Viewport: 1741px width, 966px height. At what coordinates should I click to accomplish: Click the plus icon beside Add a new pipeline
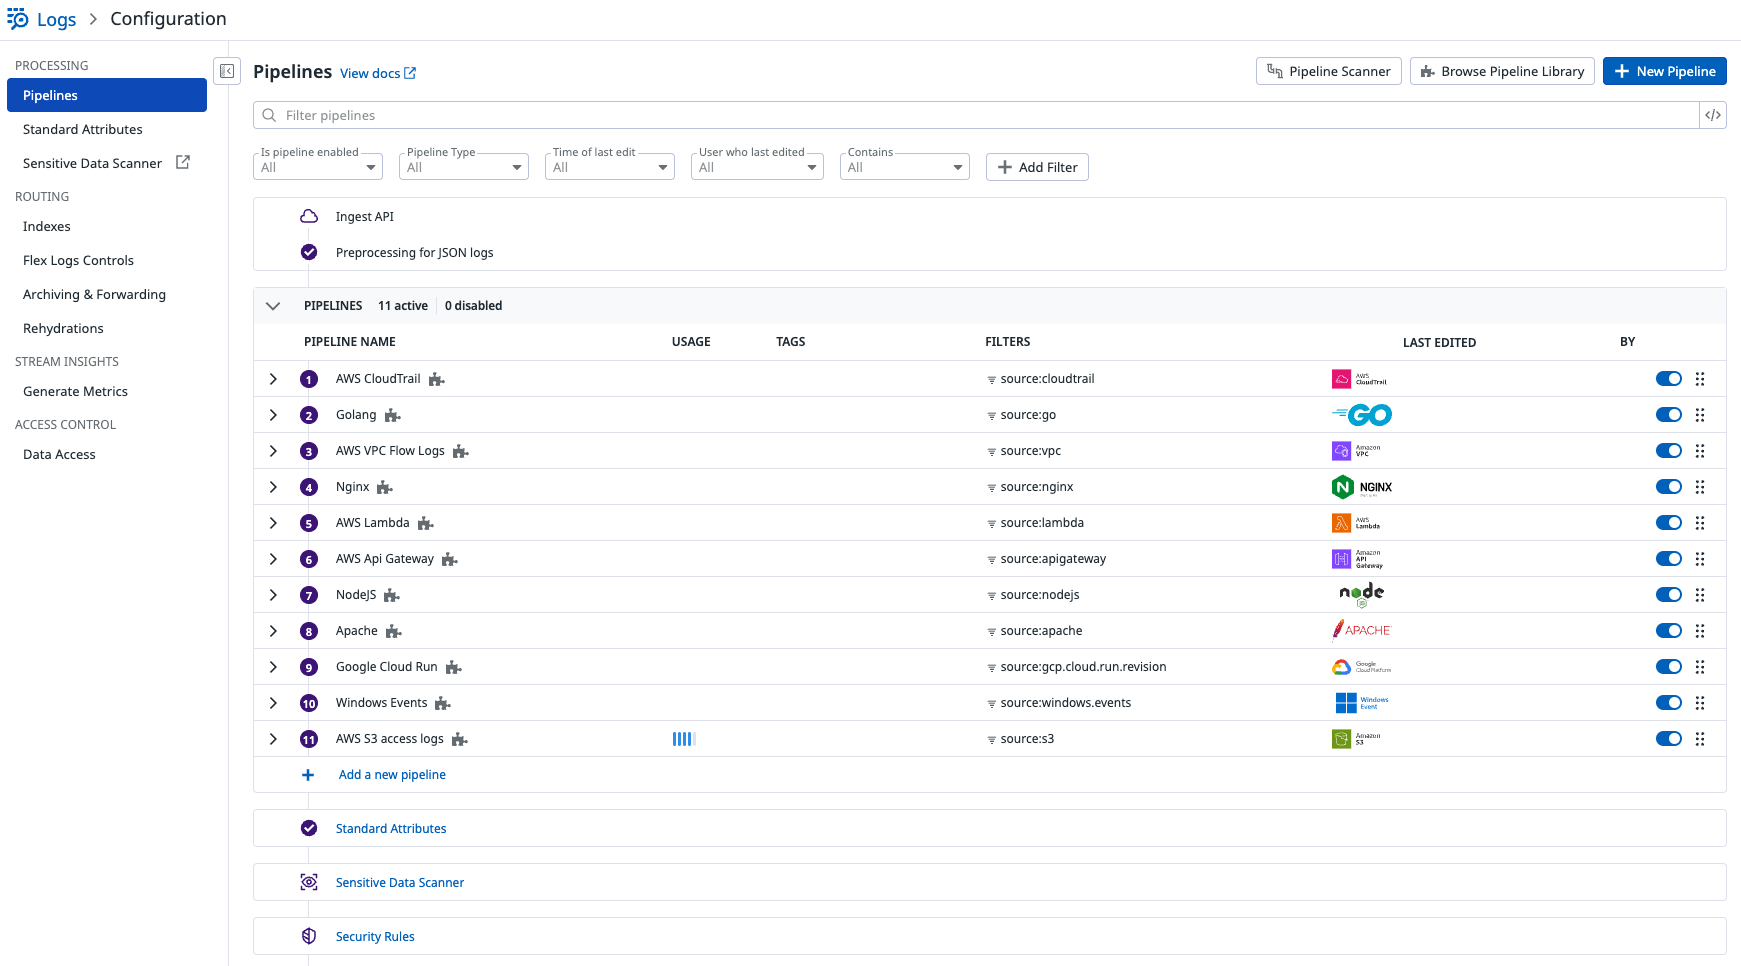pos(308,775)
